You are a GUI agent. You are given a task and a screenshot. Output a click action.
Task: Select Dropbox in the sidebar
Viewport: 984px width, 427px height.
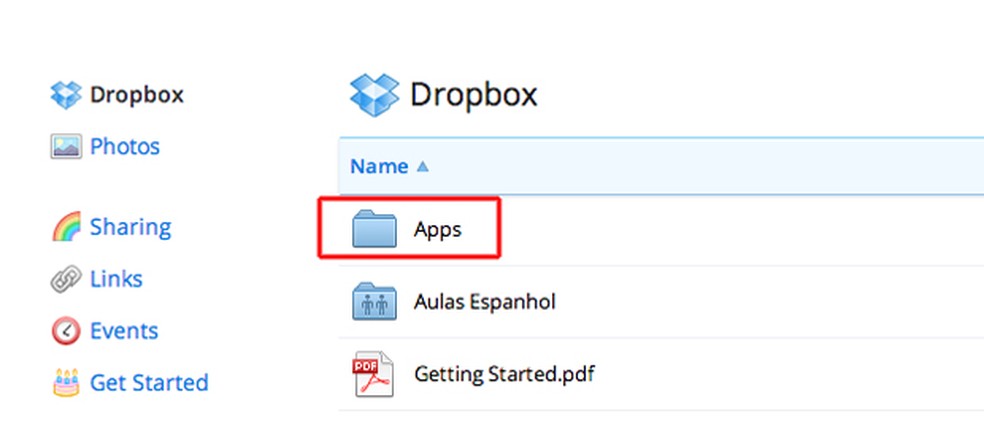(137, 95)
